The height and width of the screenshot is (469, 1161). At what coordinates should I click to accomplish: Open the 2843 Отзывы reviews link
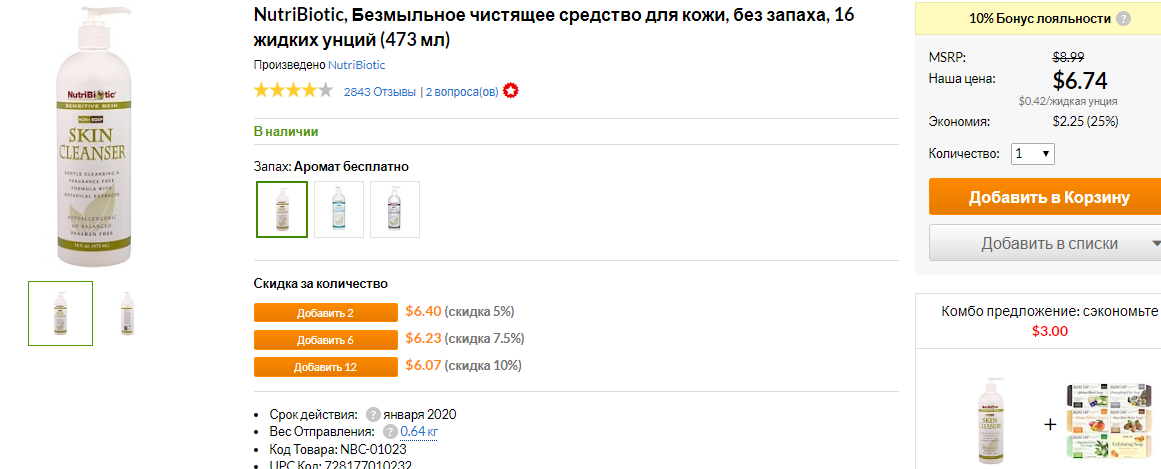coord(380,93)
